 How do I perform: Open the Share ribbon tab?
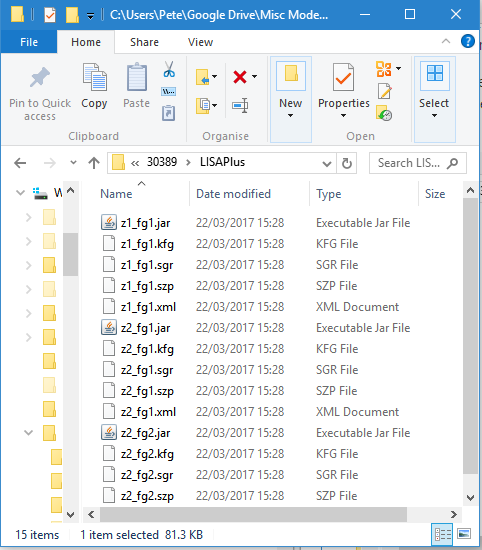[x=144, y=42]
